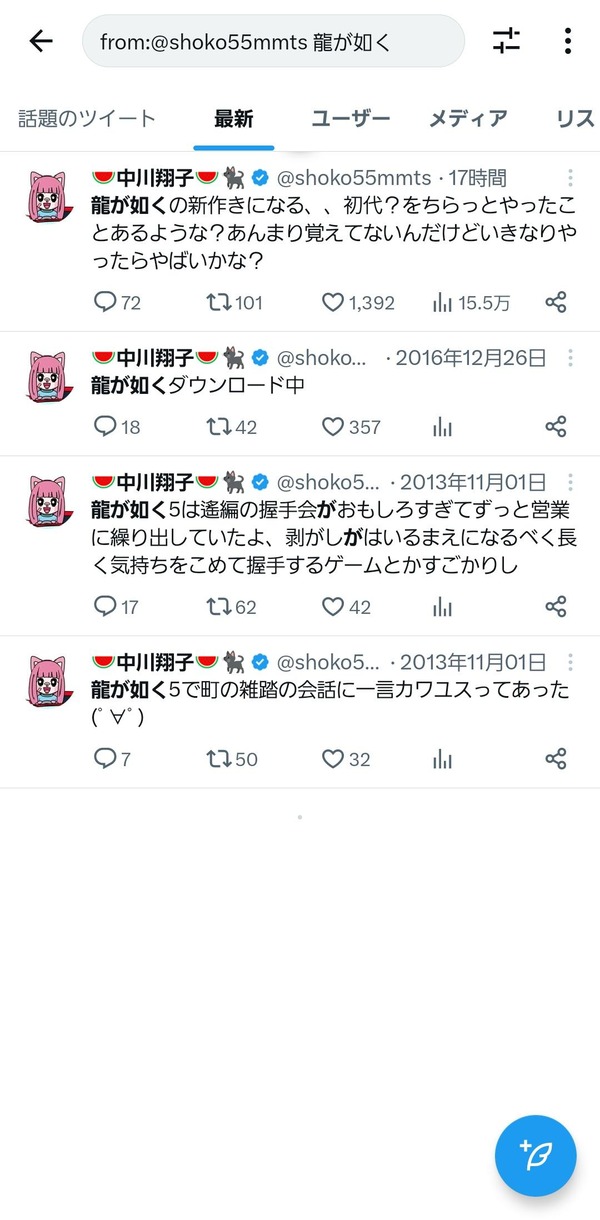
Task: Open 中川翔子 profile name on last tweet
Action: point(155,662)
